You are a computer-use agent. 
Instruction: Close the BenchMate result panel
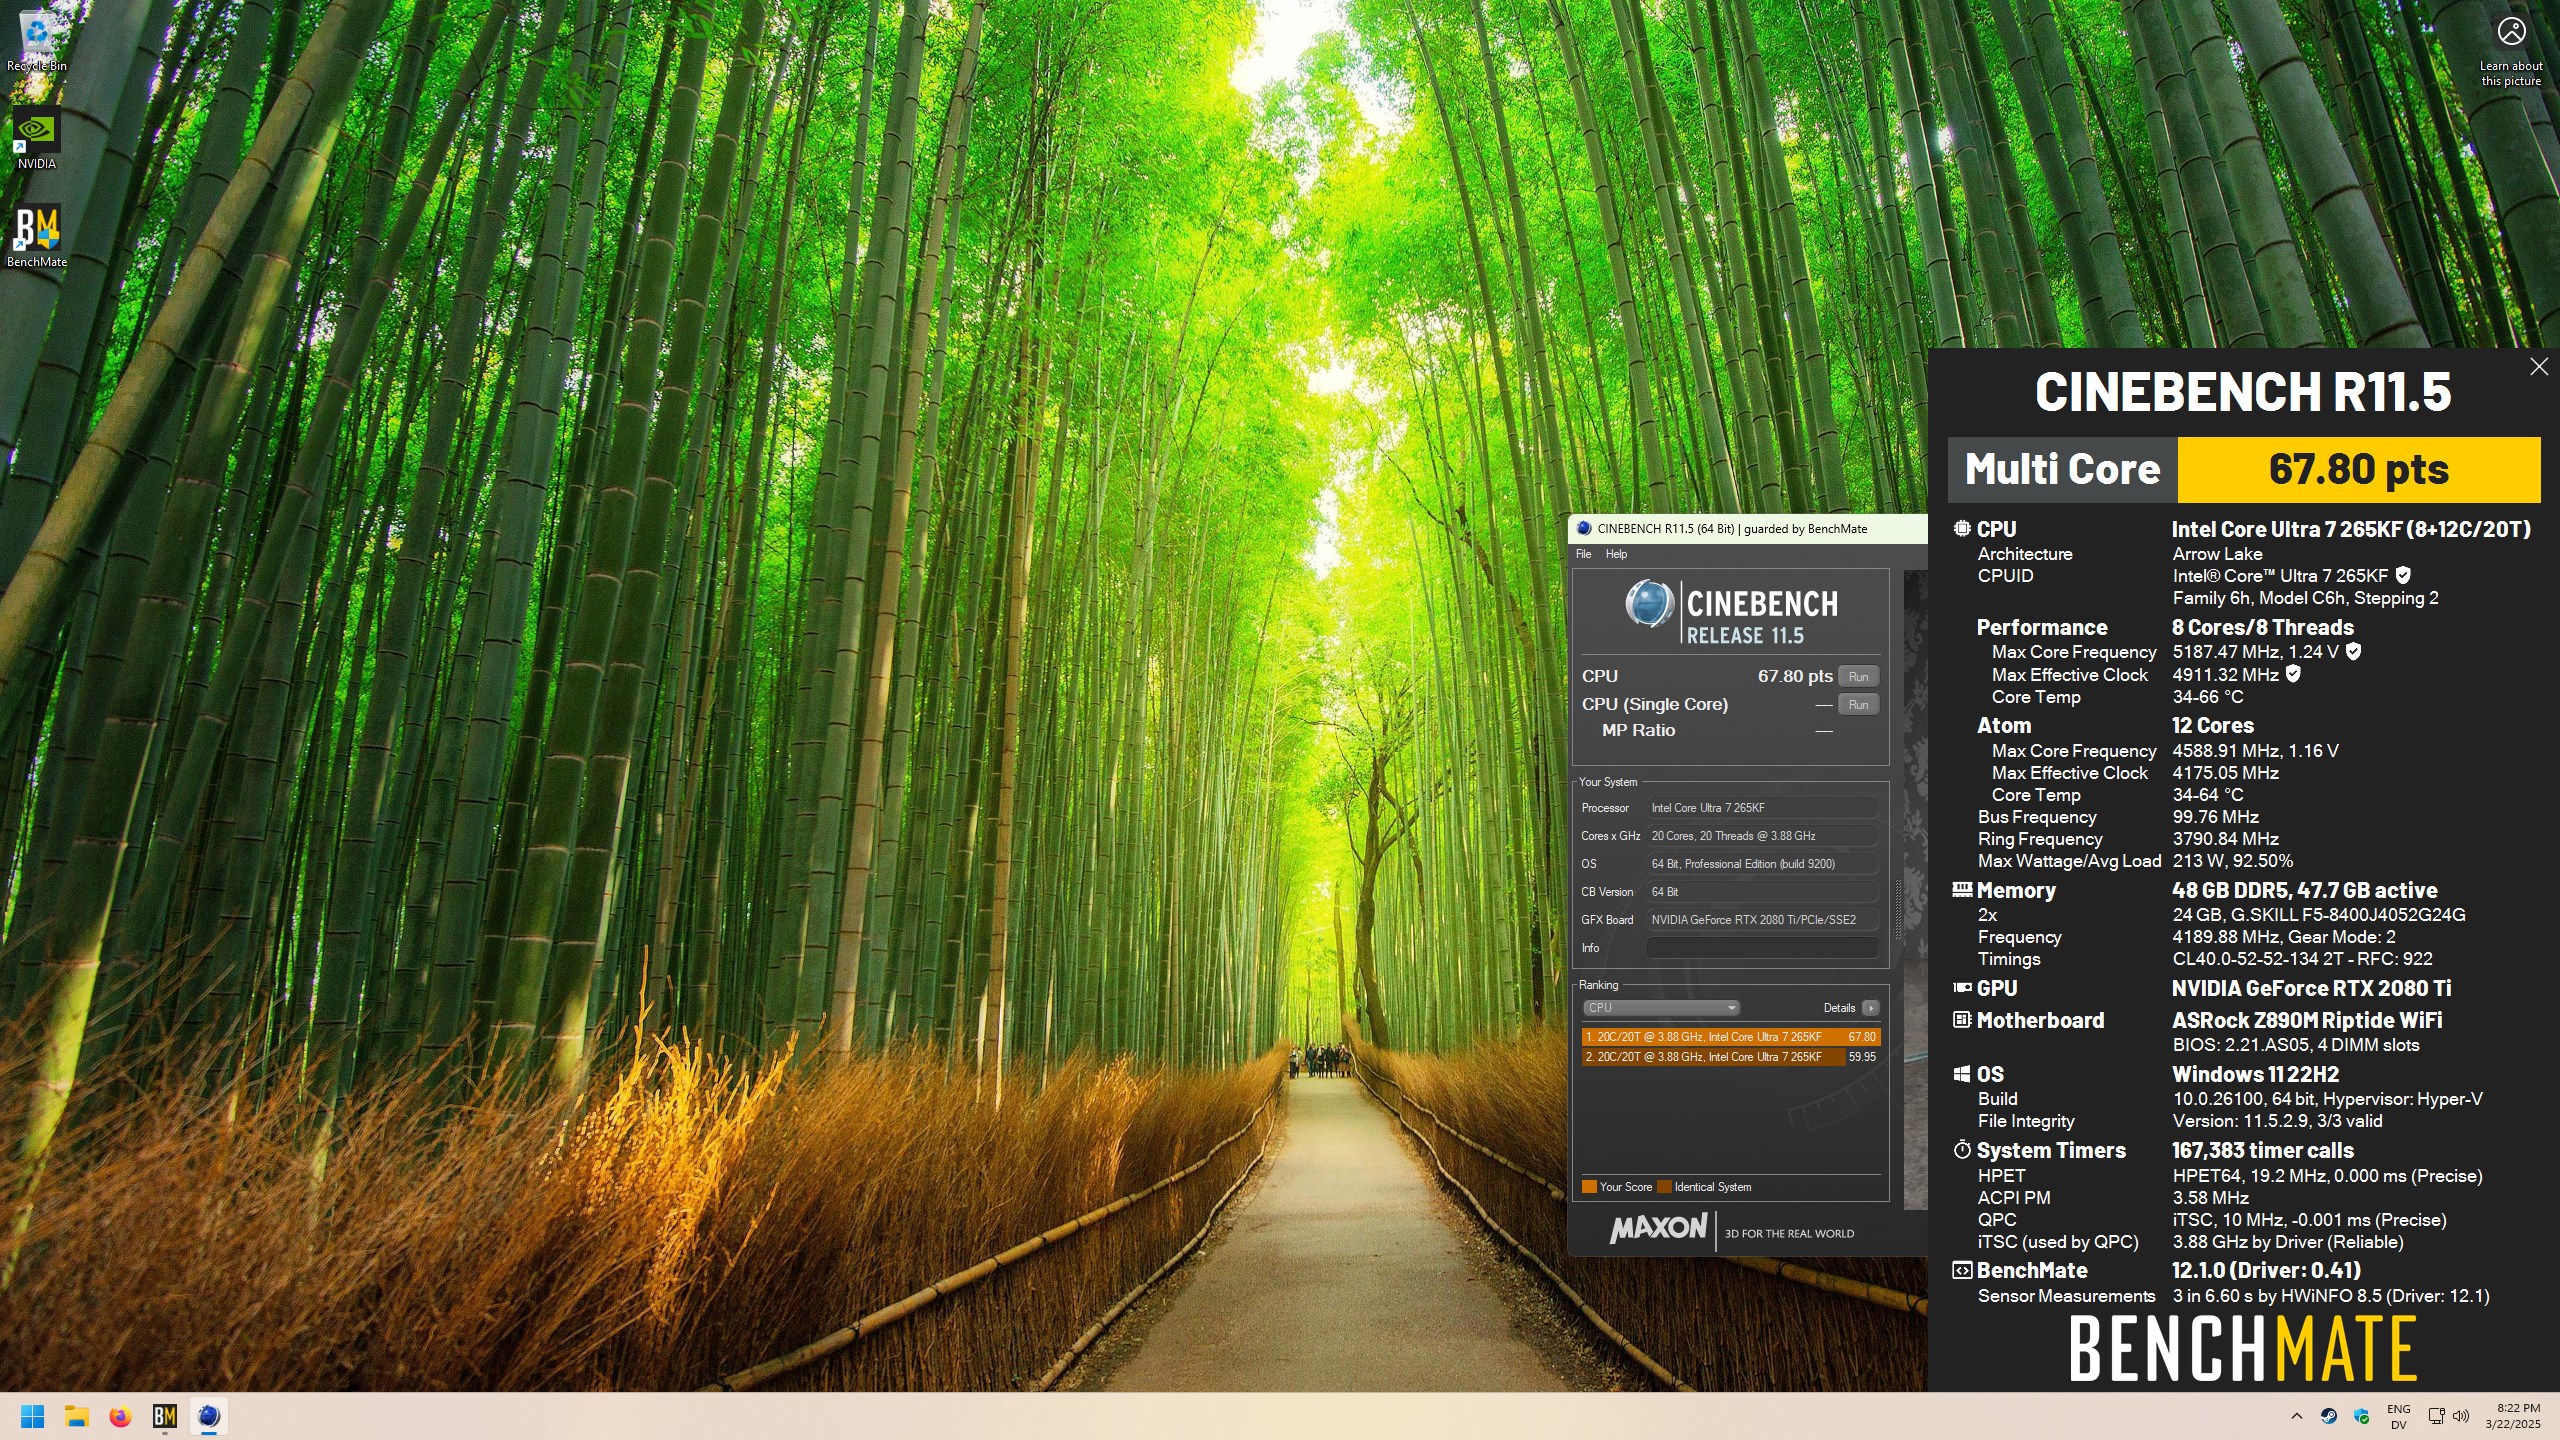pos(2539,367)
